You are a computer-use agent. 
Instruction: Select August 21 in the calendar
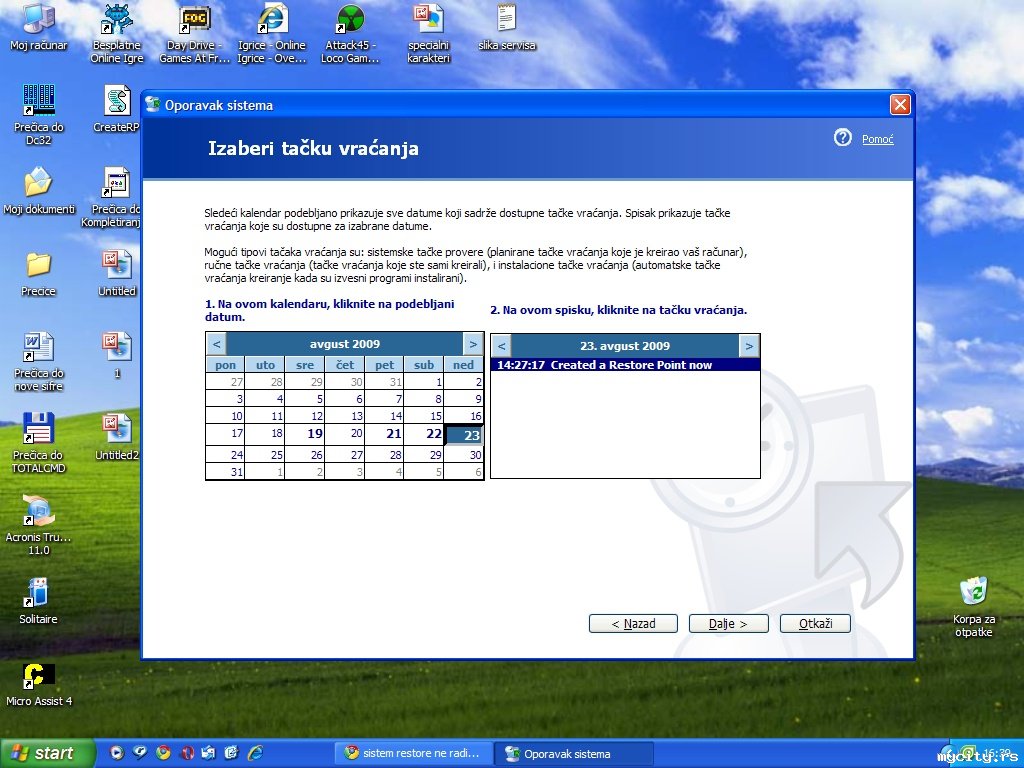384,434
